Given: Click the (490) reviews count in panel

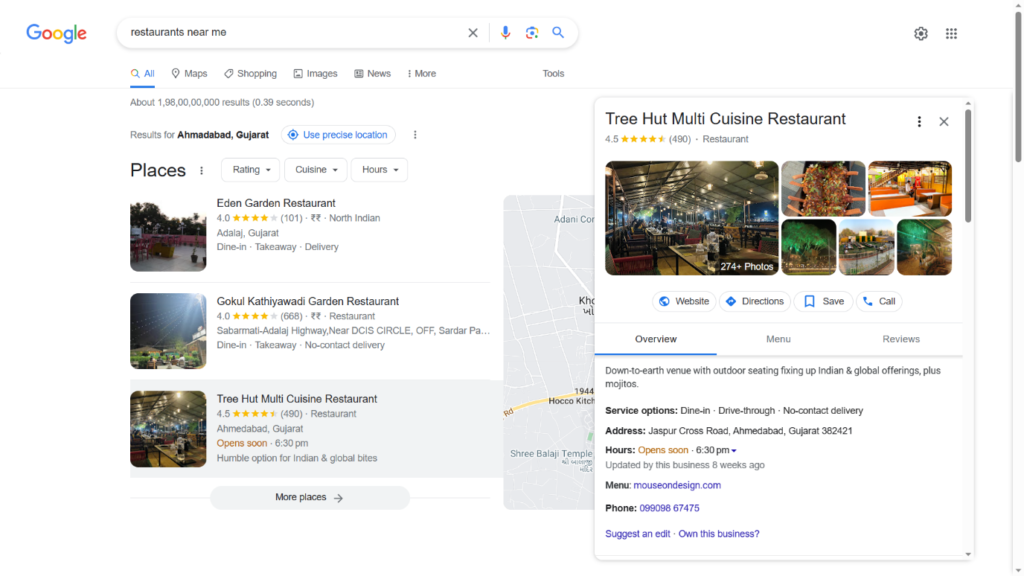Looking at the screenshot, I should [679, 139].
